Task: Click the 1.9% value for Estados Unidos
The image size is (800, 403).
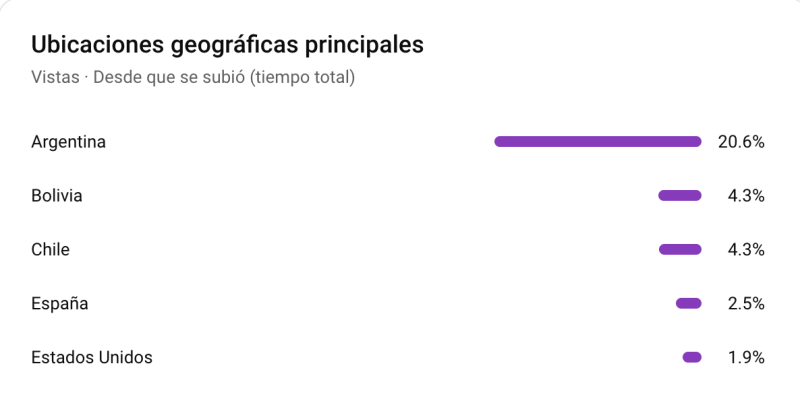Action: click(746, 357)
